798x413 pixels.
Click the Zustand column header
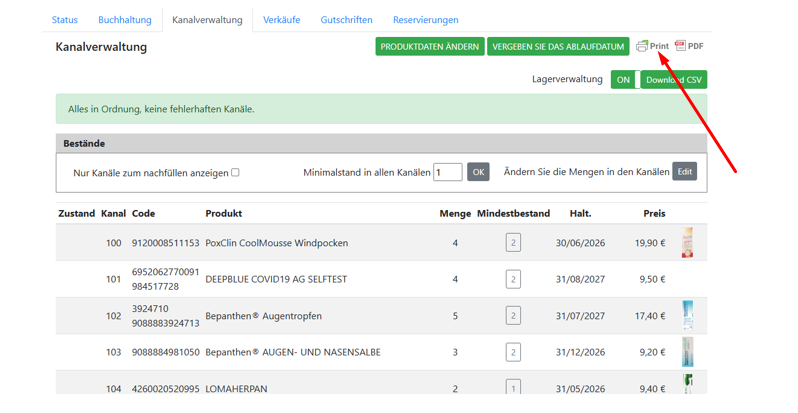tap(76, 214)
